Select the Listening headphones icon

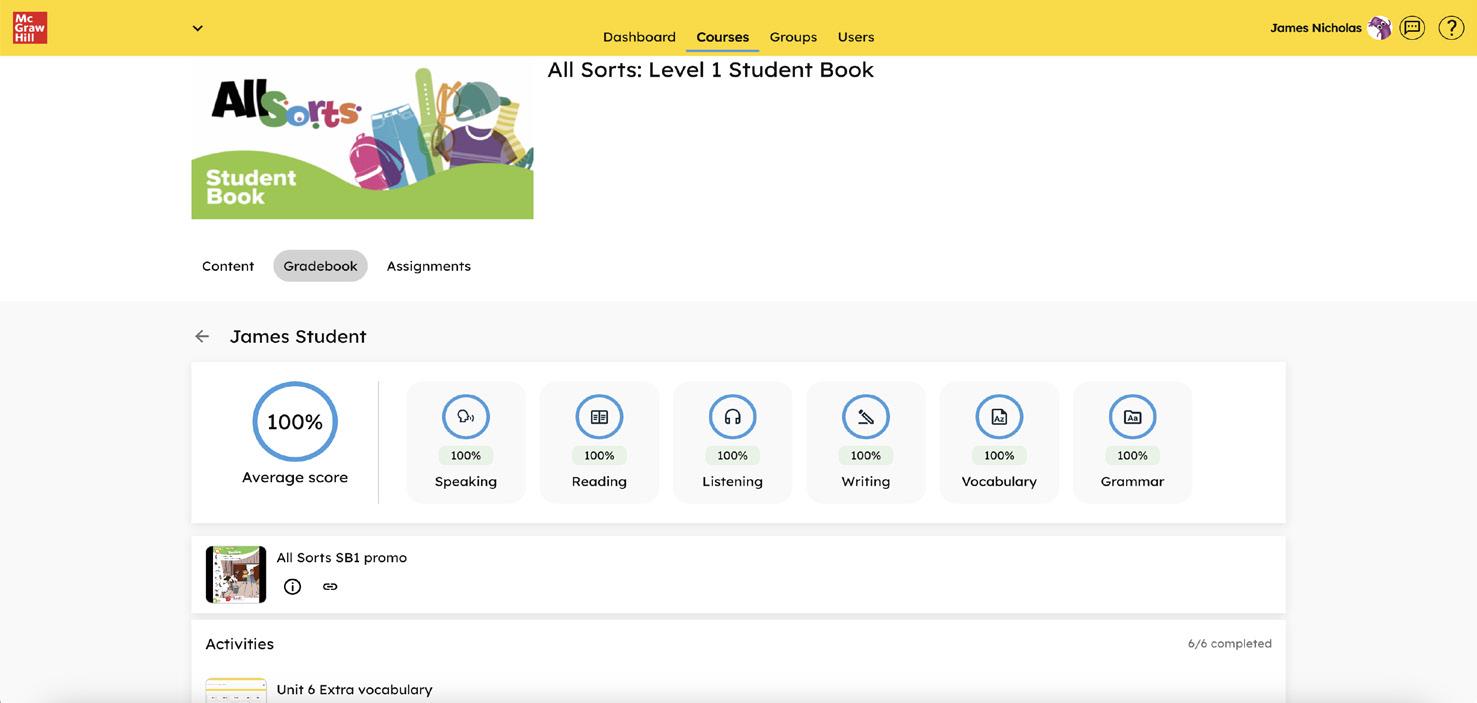point(732,417)
